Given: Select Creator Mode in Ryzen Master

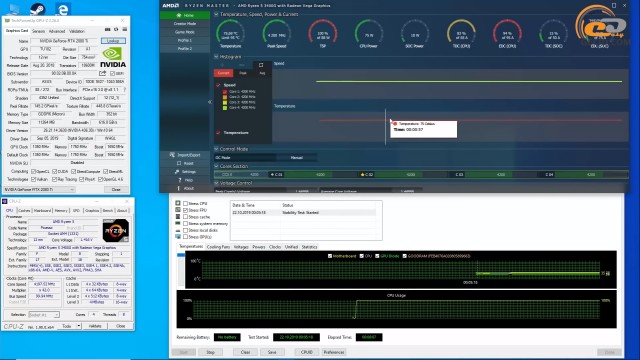Looking at the screenshot, I should [x=185, y=24].
